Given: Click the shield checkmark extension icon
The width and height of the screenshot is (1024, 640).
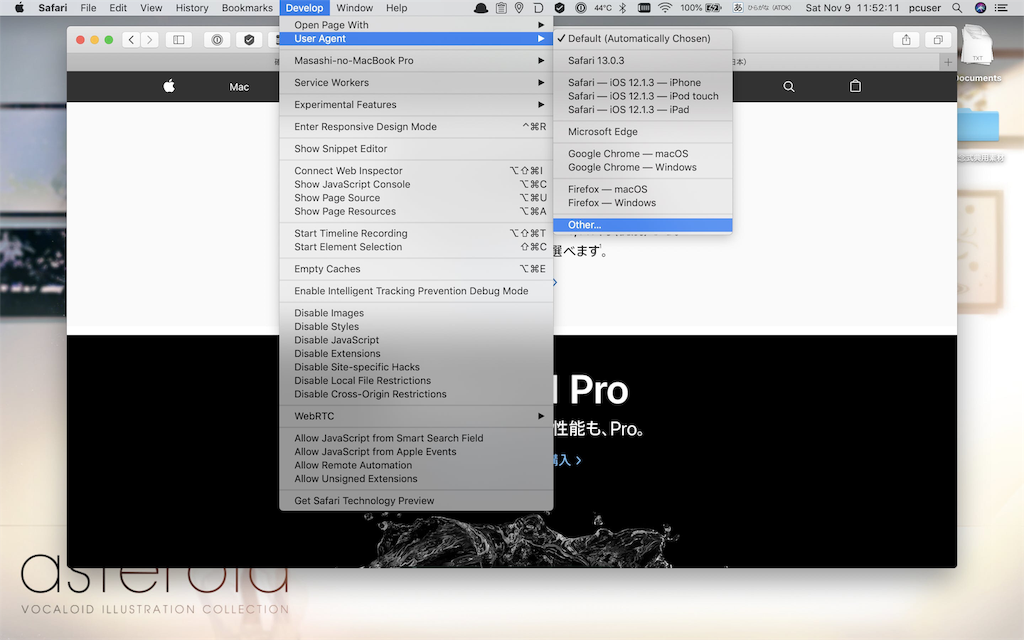Looking at the screenshot, I should [249, 40].
